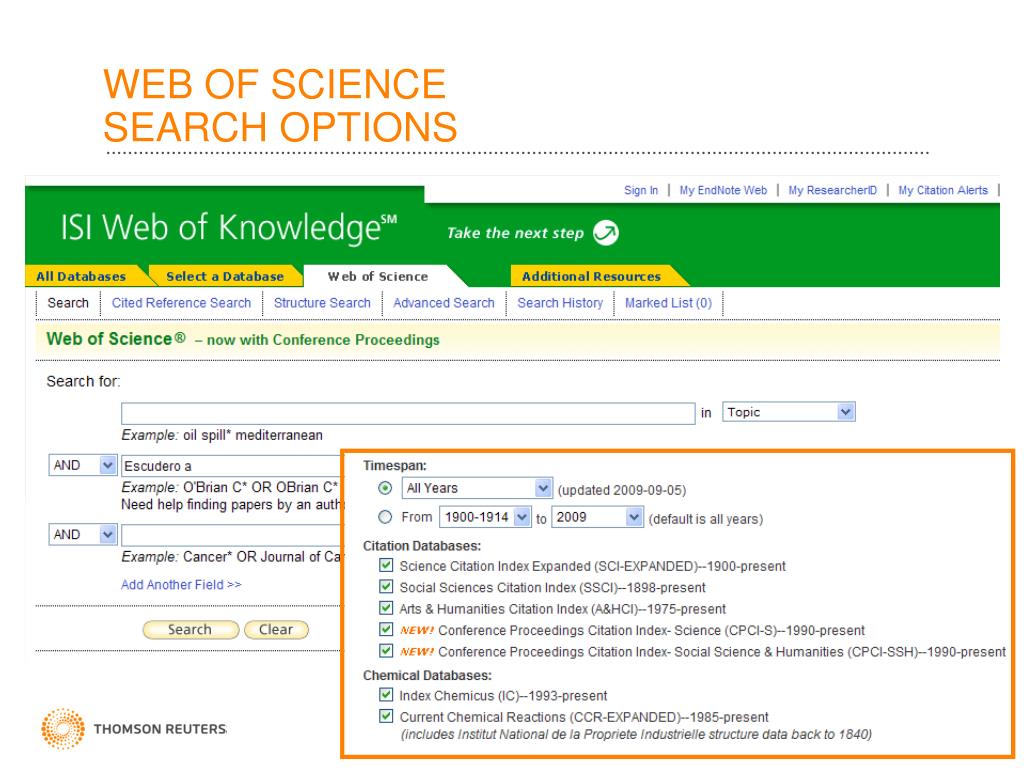The height and width of the screenshot is (768, 1024).
Task: Click the Search button
Action: click(x=190, y=630)
